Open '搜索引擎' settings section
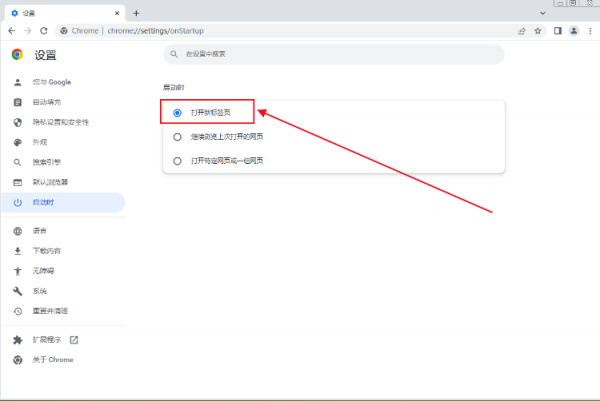This screenshot has width=600, height=401. (46, 162)
